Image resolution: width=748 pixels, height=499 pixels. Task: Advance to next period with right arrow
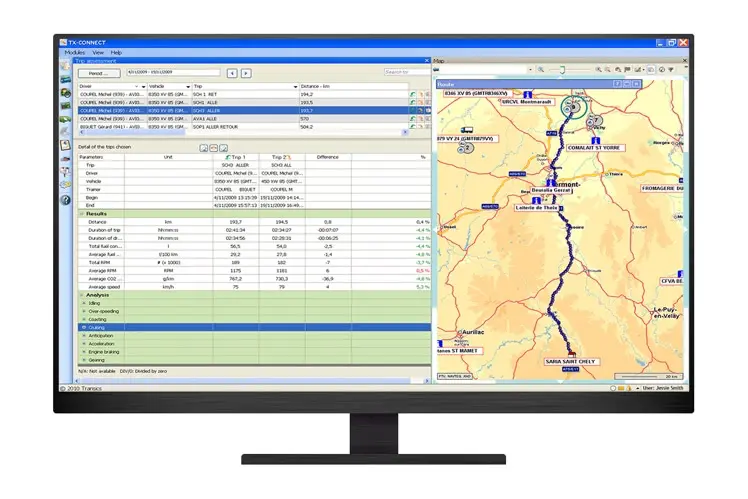[x=246, y=72]
